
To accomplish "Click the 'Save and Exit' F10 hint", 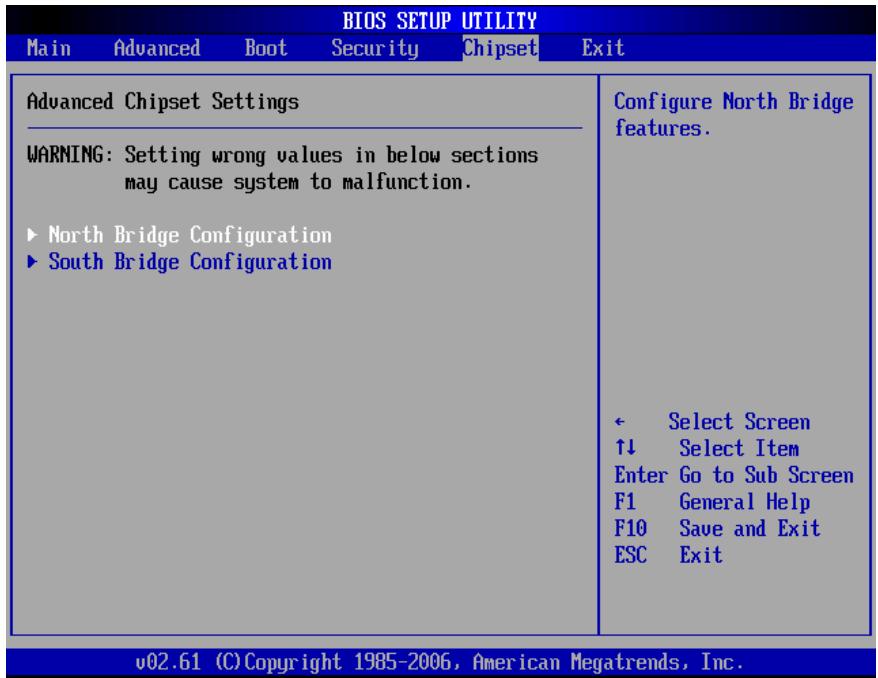I will (x=749, y=529).
